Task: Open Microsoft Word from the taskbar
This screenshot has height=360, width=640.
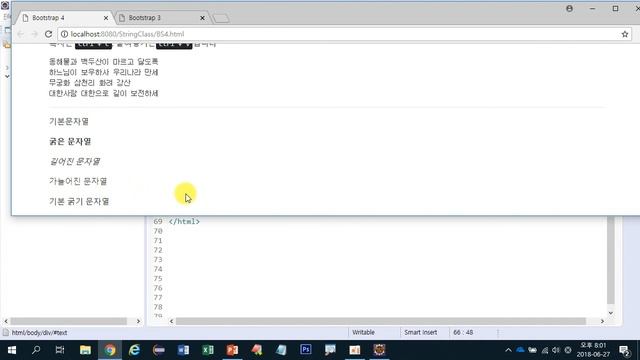Action: pyautogui.click(x=183, y=350)
